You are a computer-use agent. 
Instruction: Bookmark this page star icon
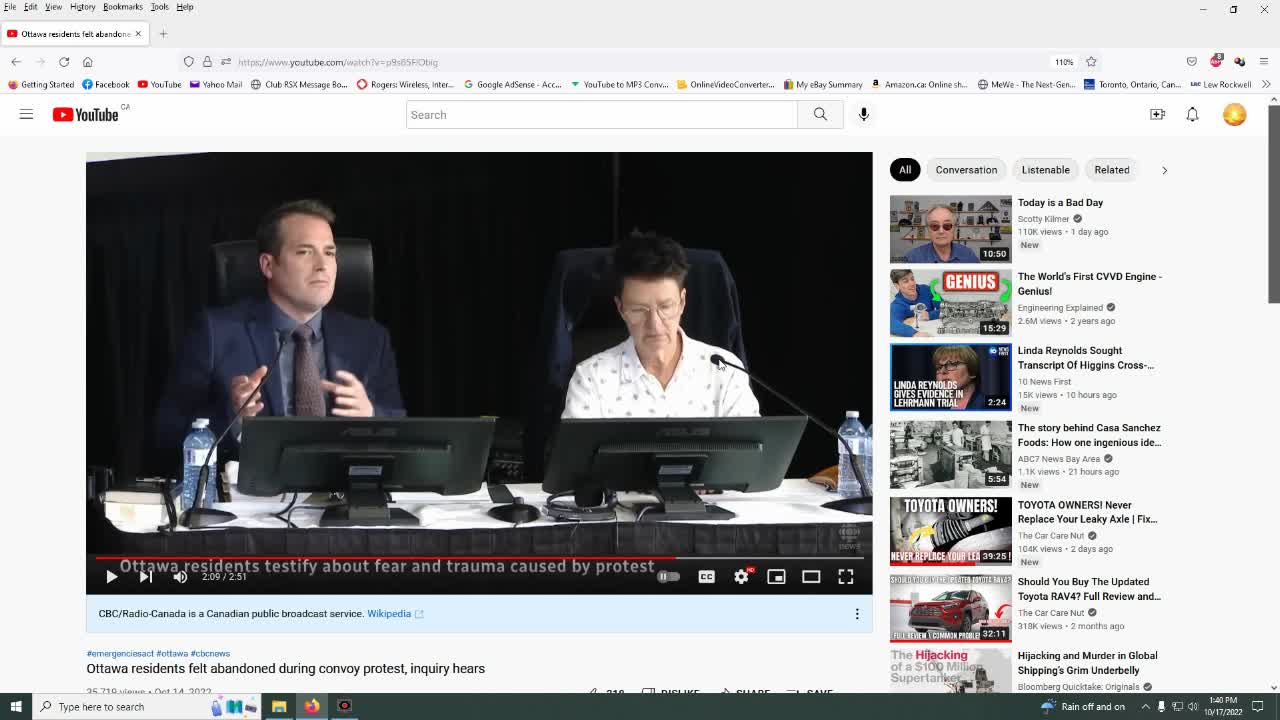[x=1091, y=62]
